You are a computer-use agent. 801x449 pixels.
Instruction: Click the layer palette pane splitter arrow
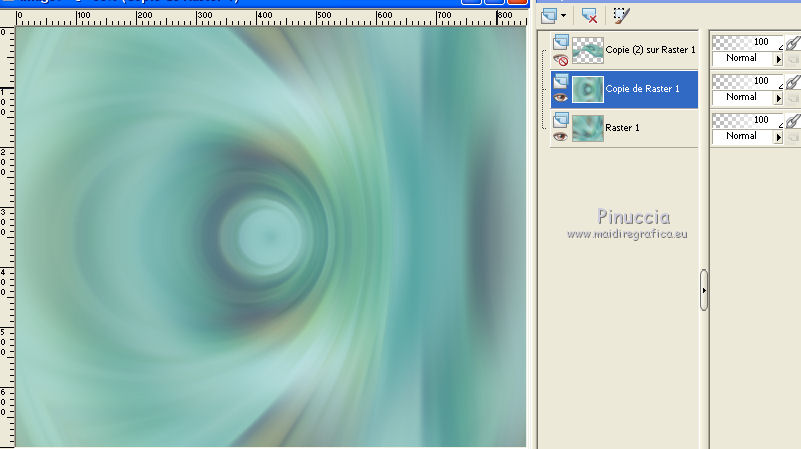point(704,290)
